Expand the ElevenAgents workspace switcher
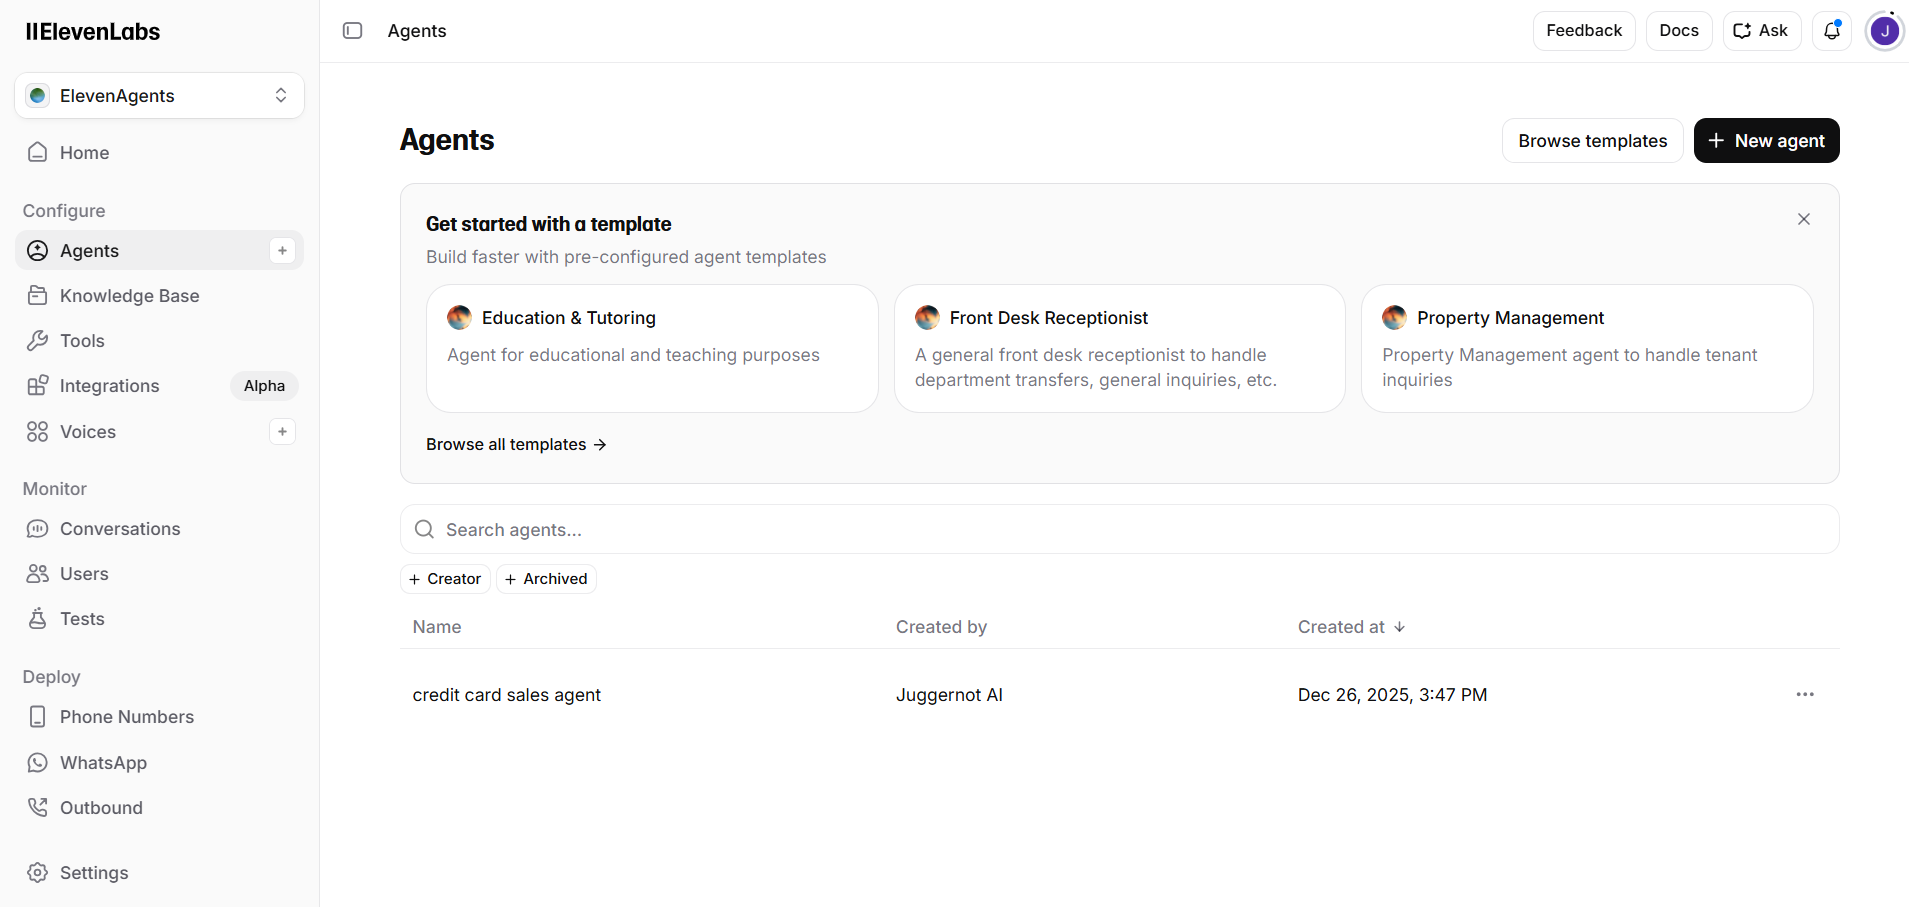1909x907 pixels. (x=159, y=96)
